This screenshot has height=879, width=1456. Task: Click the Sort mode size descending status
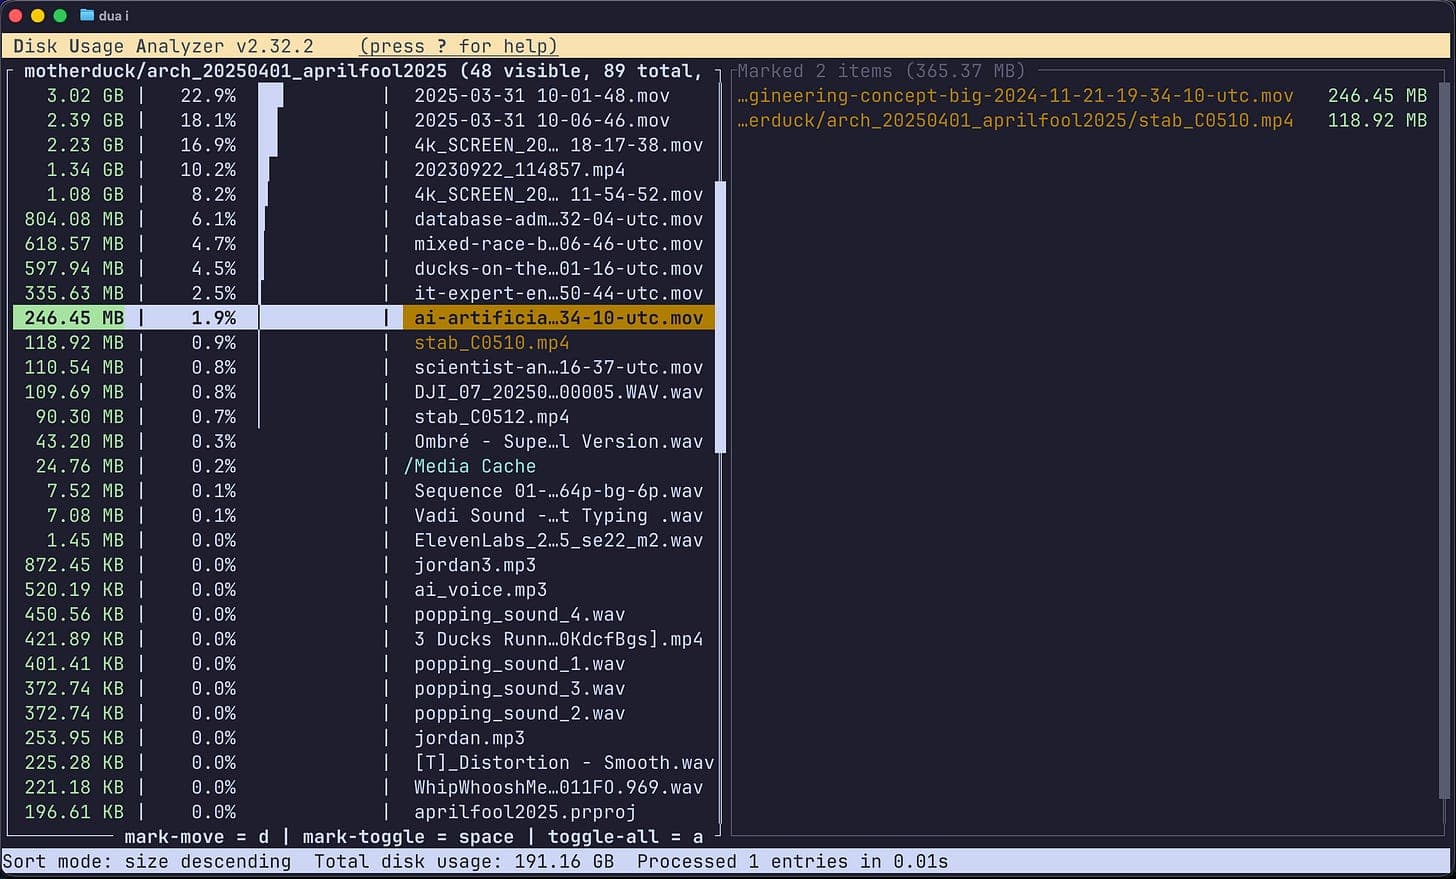pos(147,862)
